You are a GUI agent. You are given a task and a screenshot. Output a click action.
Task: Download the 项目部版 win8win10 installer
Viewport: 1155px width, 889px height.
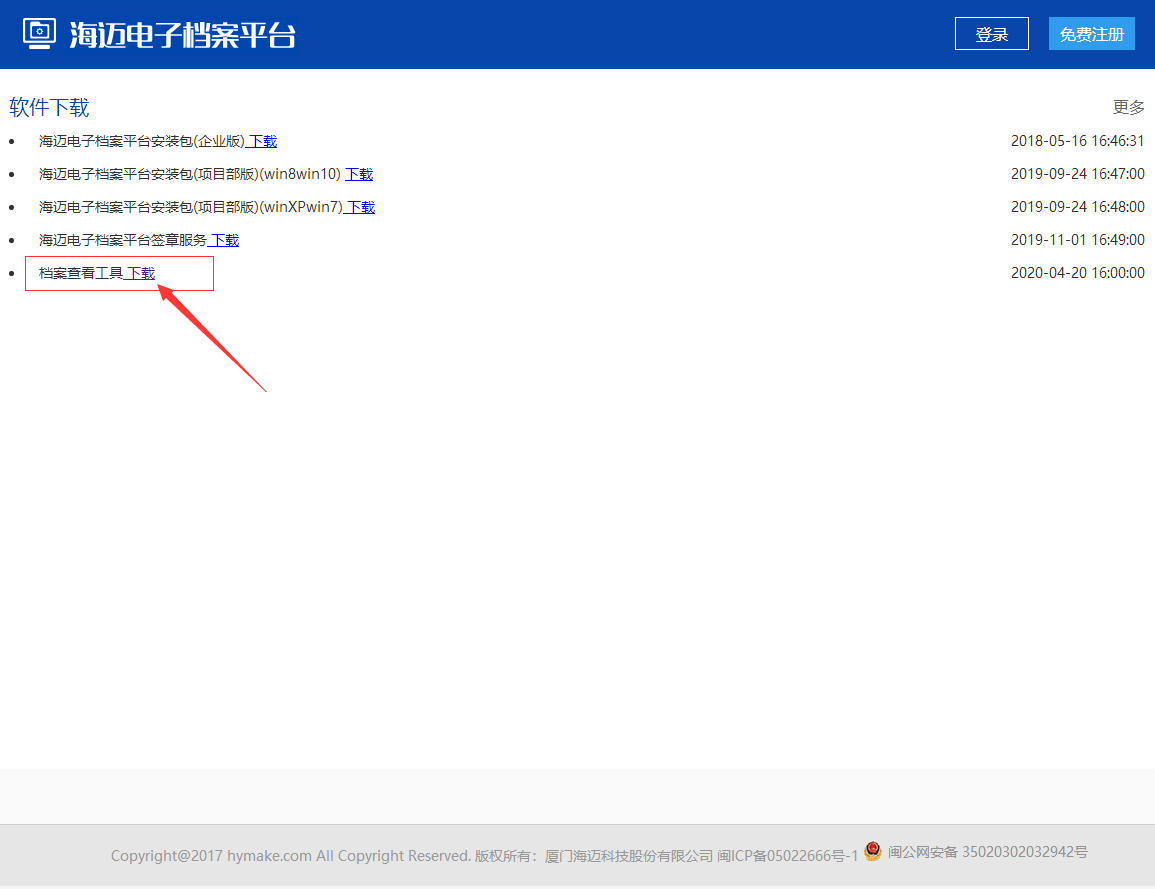coord(359,174)
